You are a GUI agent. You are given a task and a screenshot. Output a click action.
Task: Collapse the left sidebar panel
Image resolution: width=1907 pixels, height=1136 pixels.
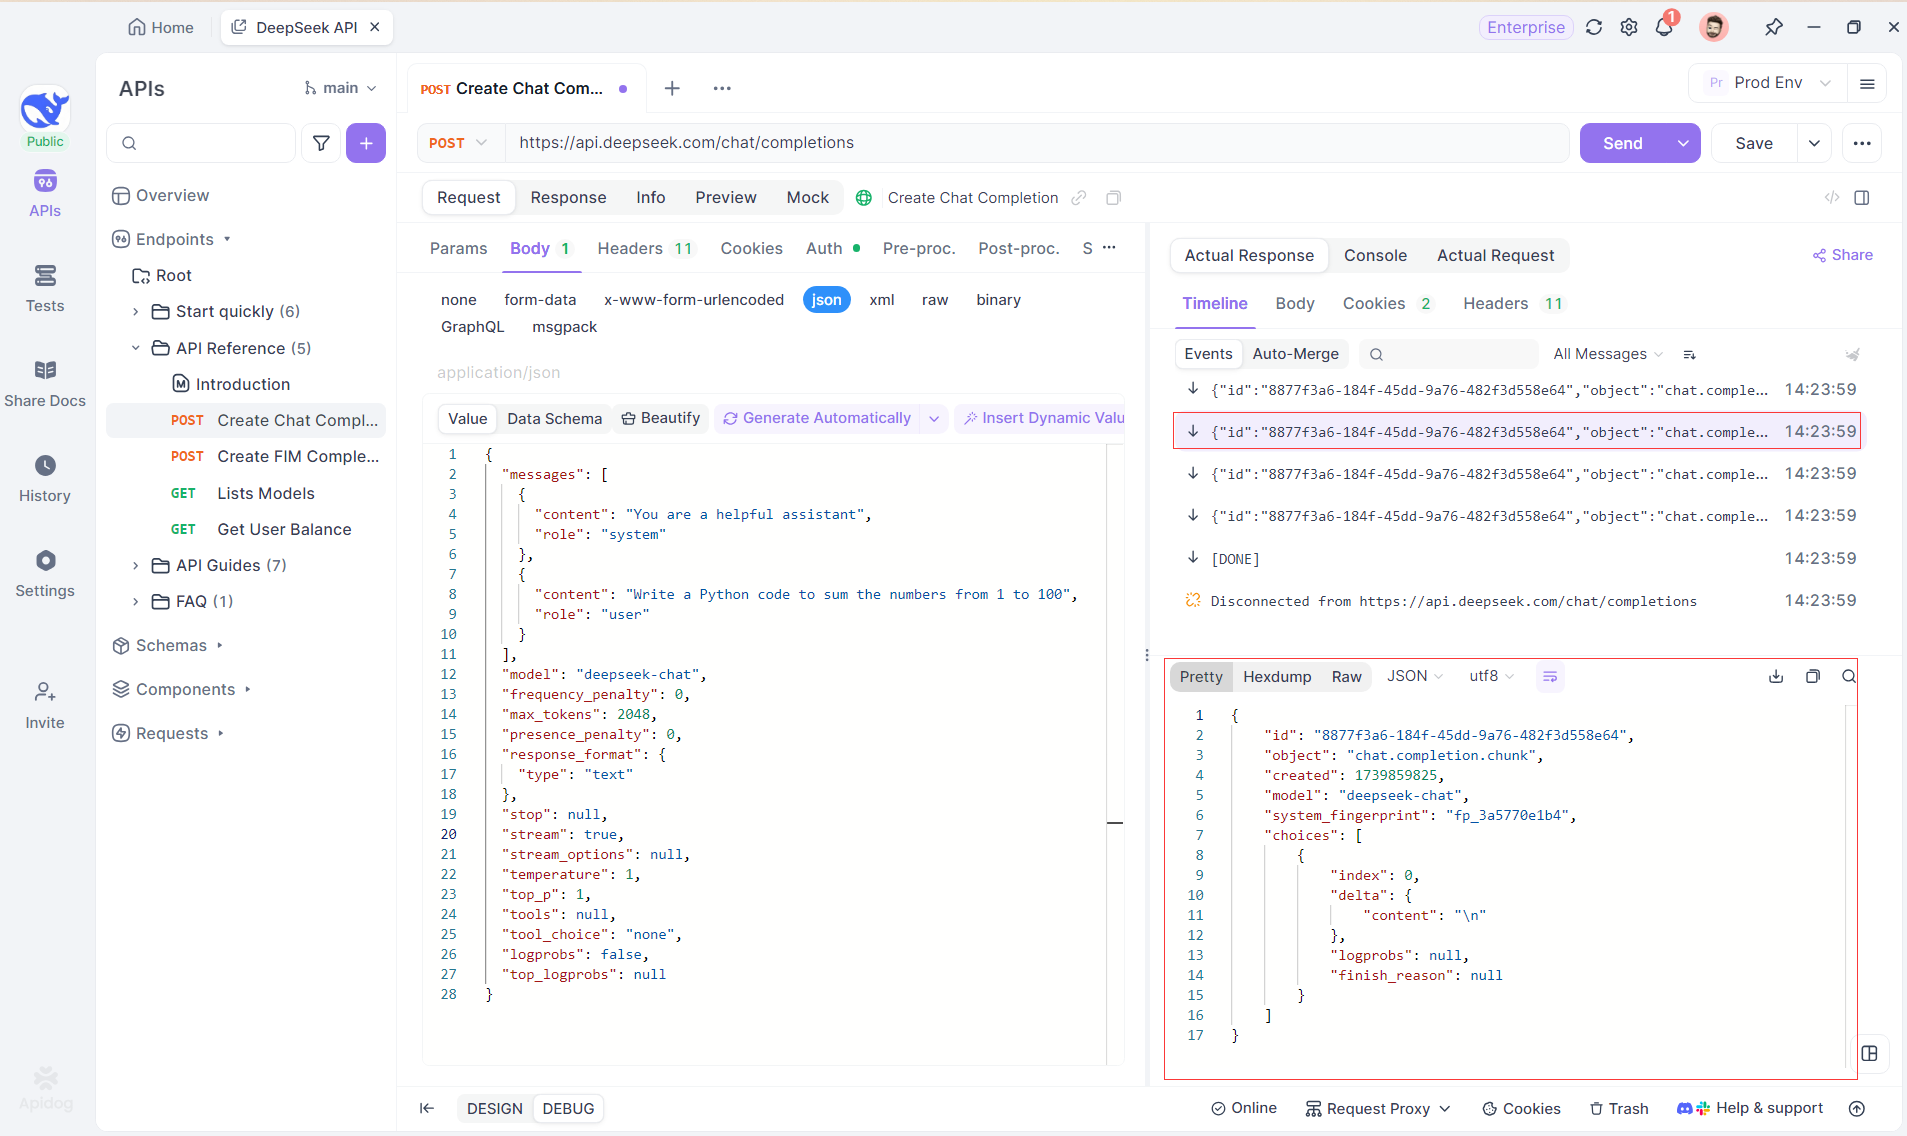pyautogui.click(x=427, y=1108)
